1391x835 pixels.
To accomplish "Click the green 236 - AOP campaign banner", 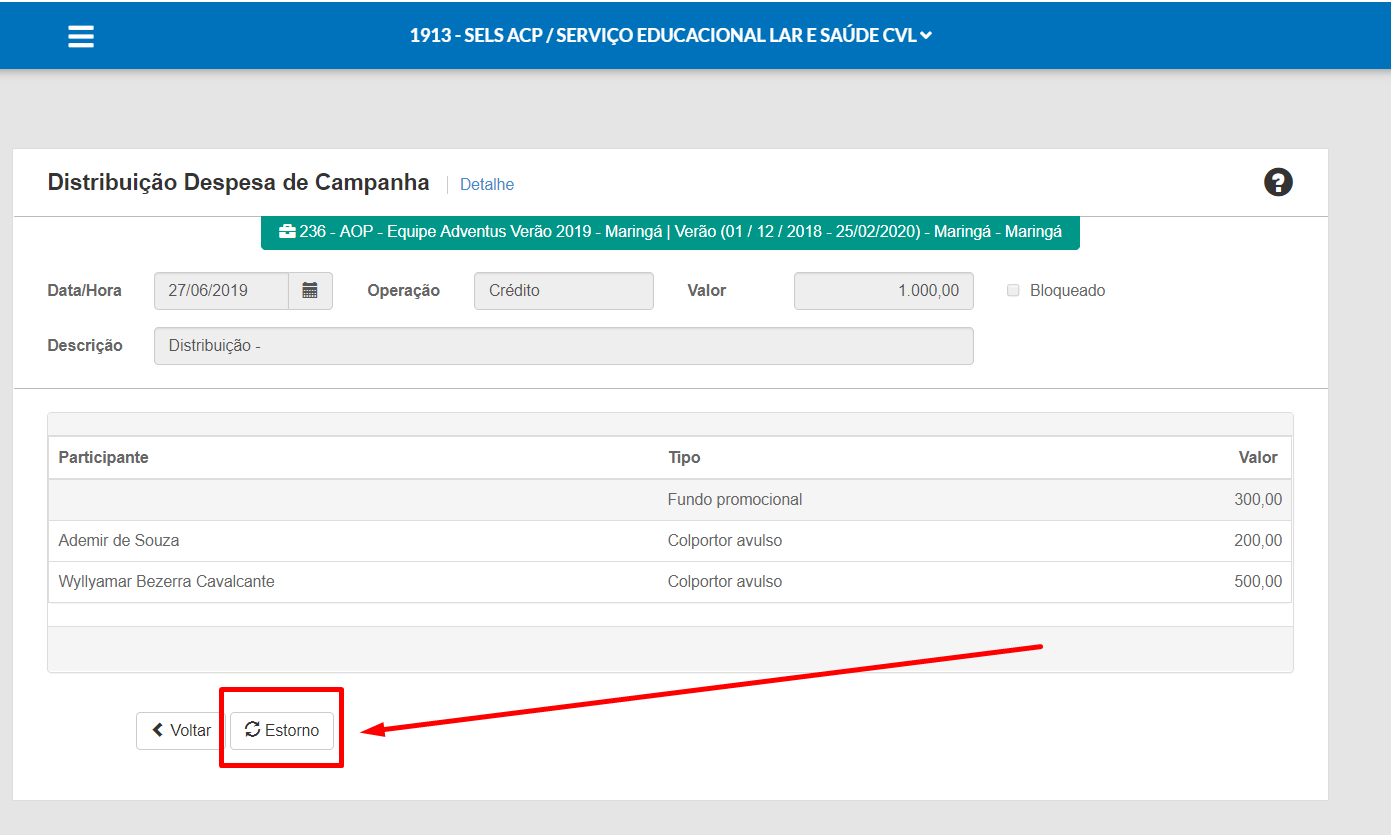I will (x=670, y=232).
